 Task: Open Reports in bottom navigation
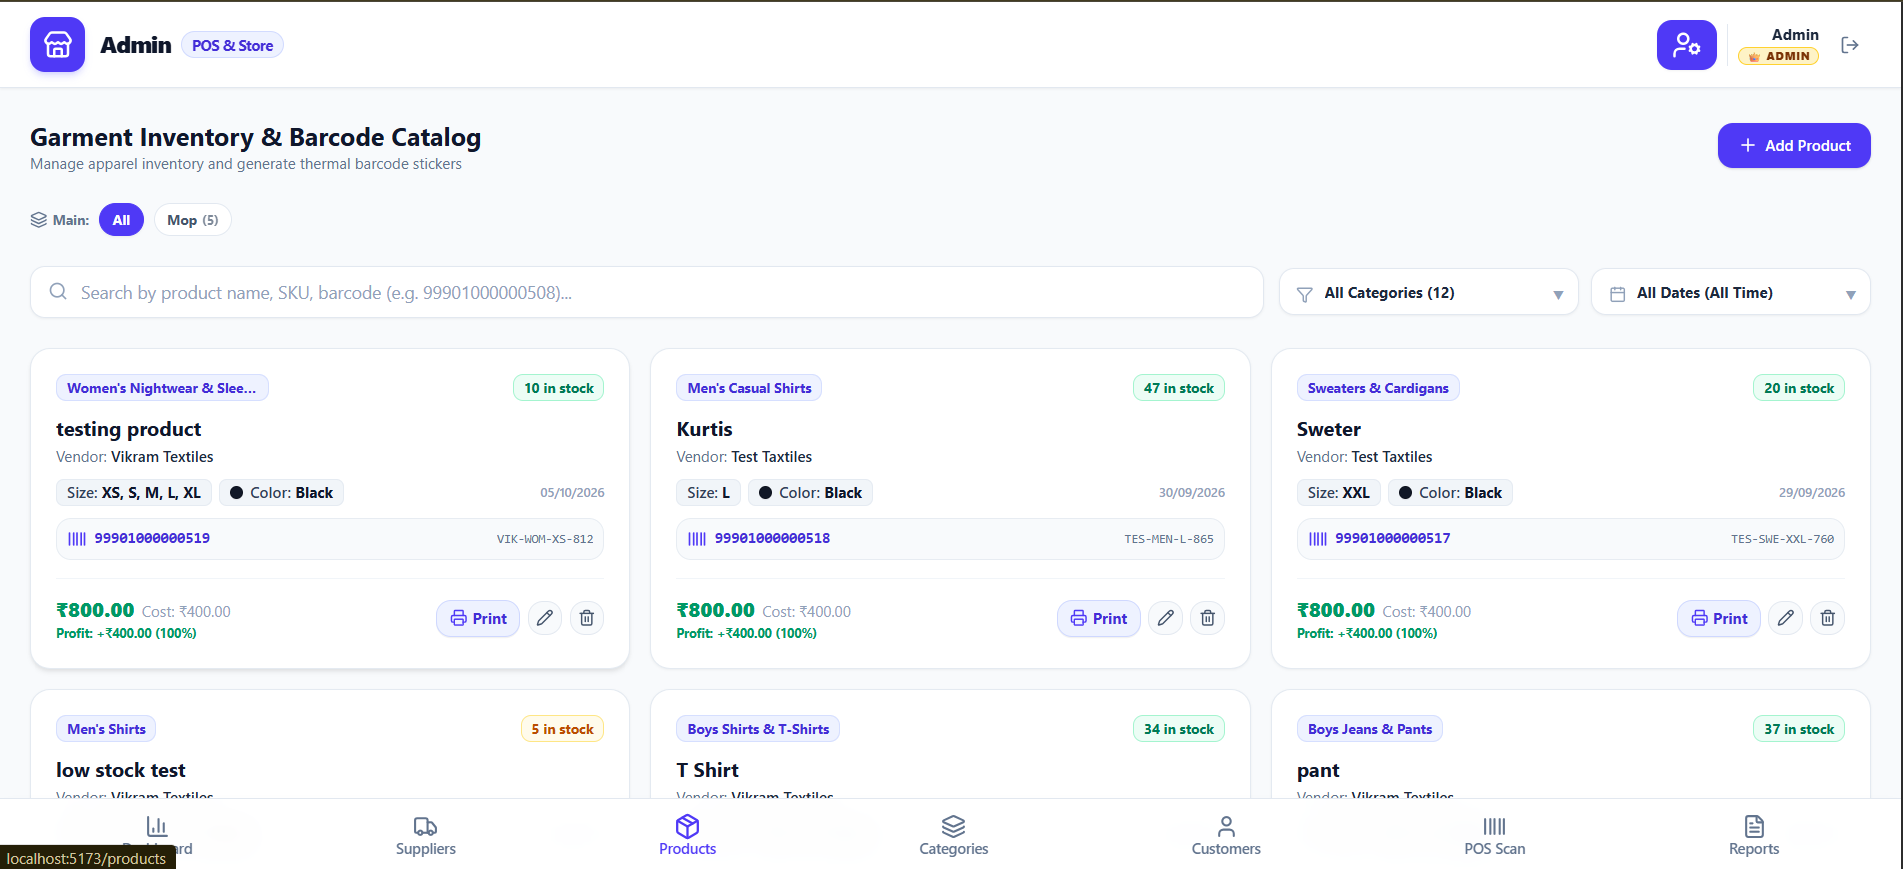click(x=1754, y=836)
